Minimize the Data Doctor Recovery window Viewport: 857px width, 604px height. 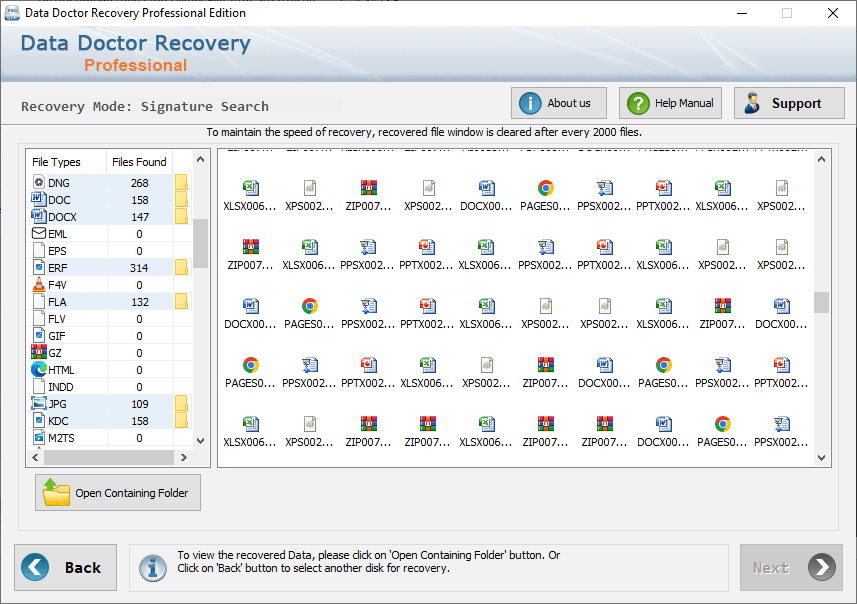[742, 13]
